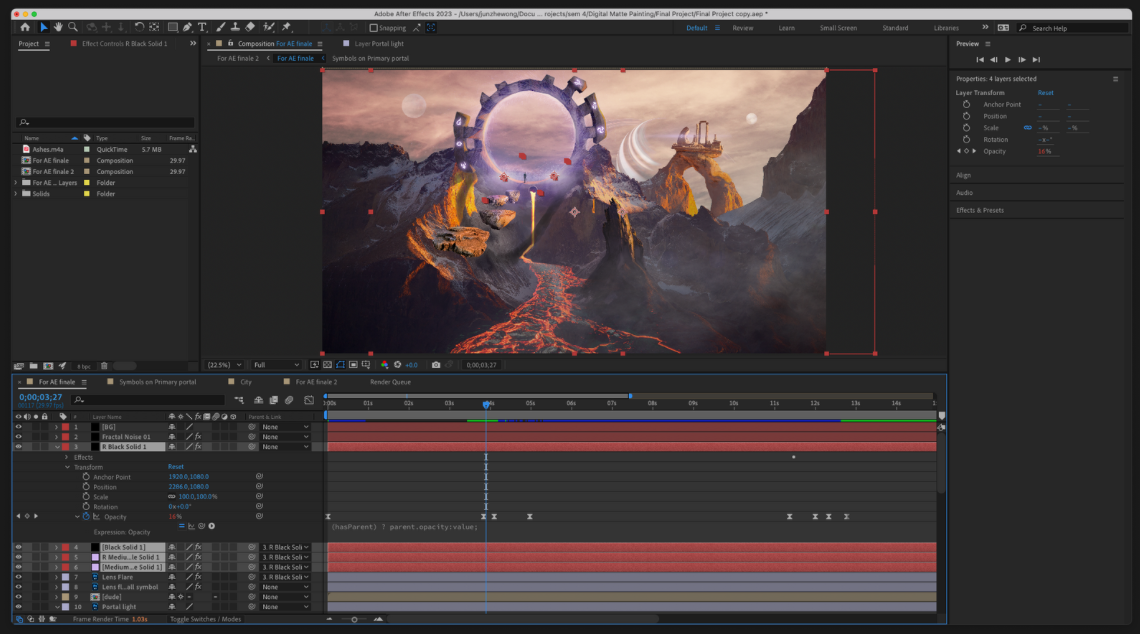Image resolution: width=1140 pixels, height=634 pixels.
Task: Click the Scale stopwatch in timeline transform
Action: point(87,497)
